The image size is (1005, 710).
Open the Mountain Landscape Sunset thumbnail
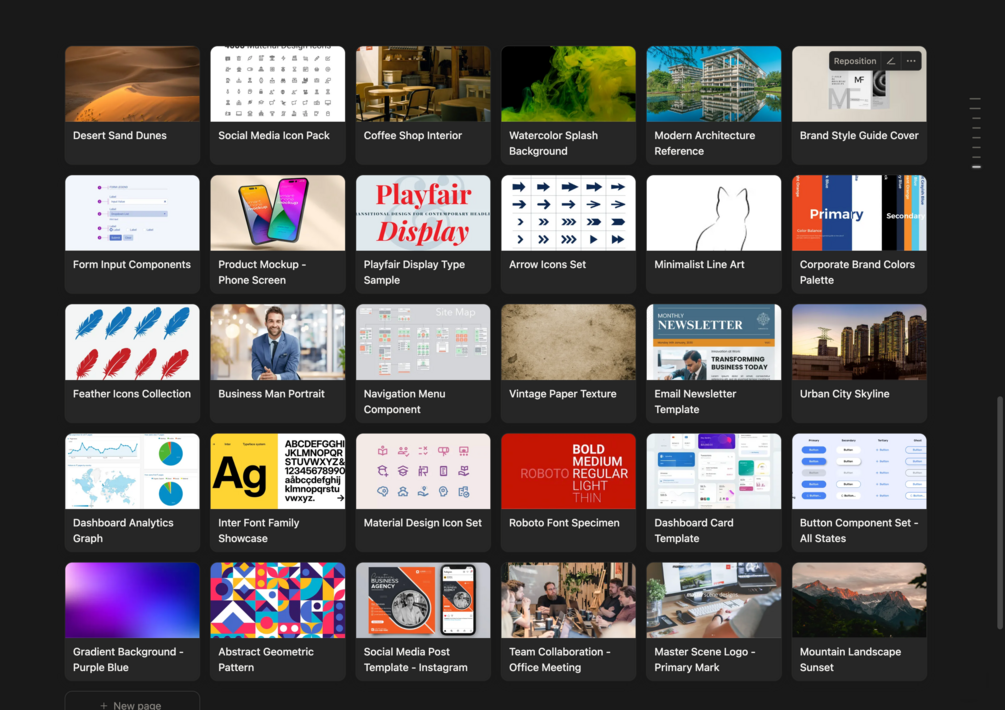(860, 600)
